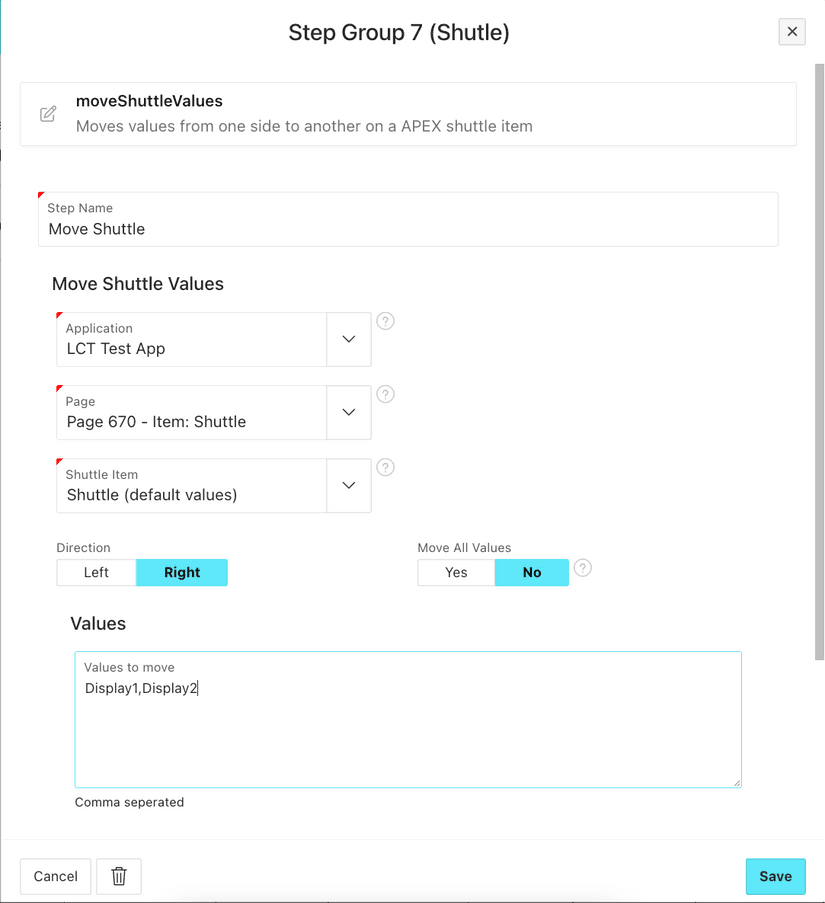The image size is (825, 903).
Task: Click the textarea resize handle corner
Action: tap(737, 783)
